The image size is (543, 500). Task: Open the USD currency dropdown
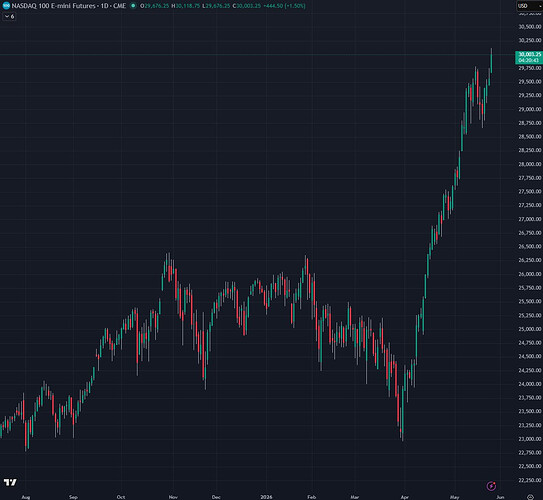[529, 6]
